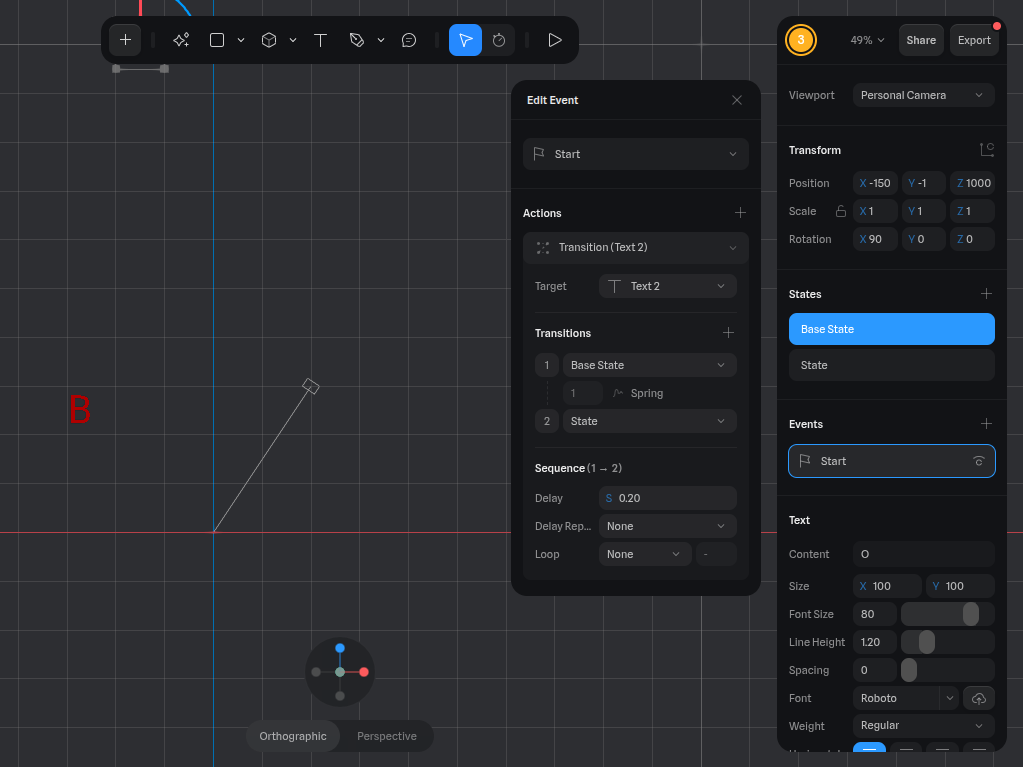The width and height of the screenshot is (1023, 767).
Task: Click the orange user avatar badge
Action: (x=801, y=40)
